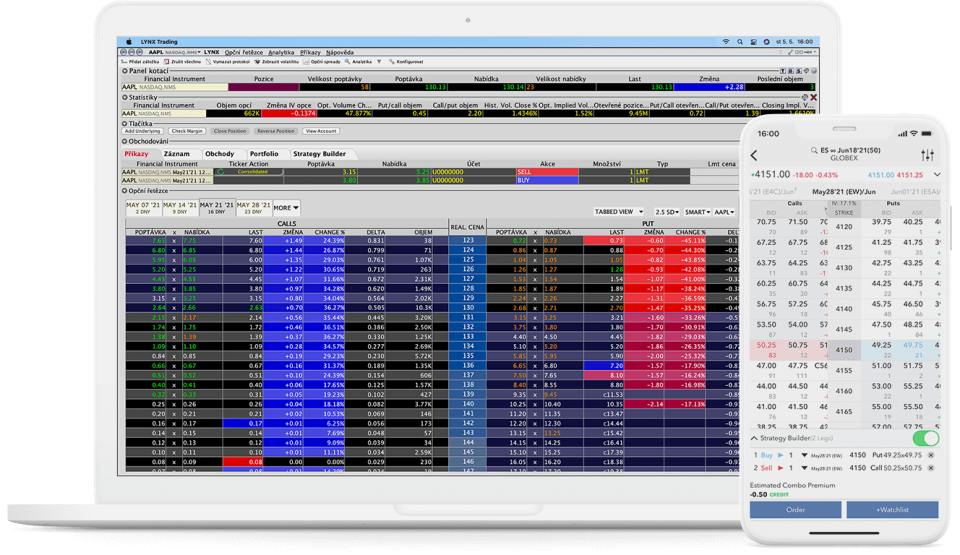Tap the phone Order button
960x555 pixels.
coord(795,510)
